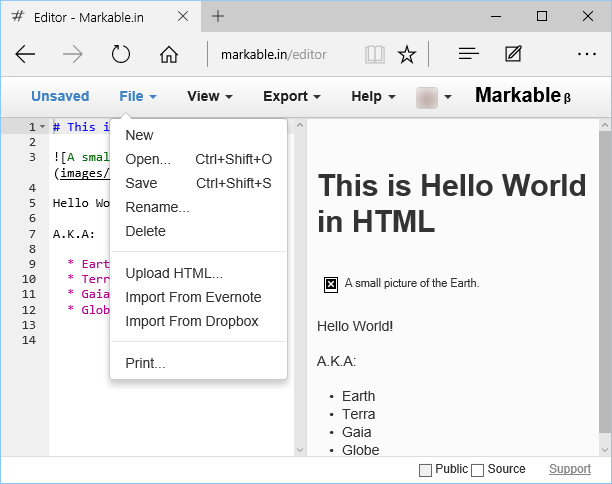Open browser more options ellipsis
612x484 pixels.
[587, 54]
